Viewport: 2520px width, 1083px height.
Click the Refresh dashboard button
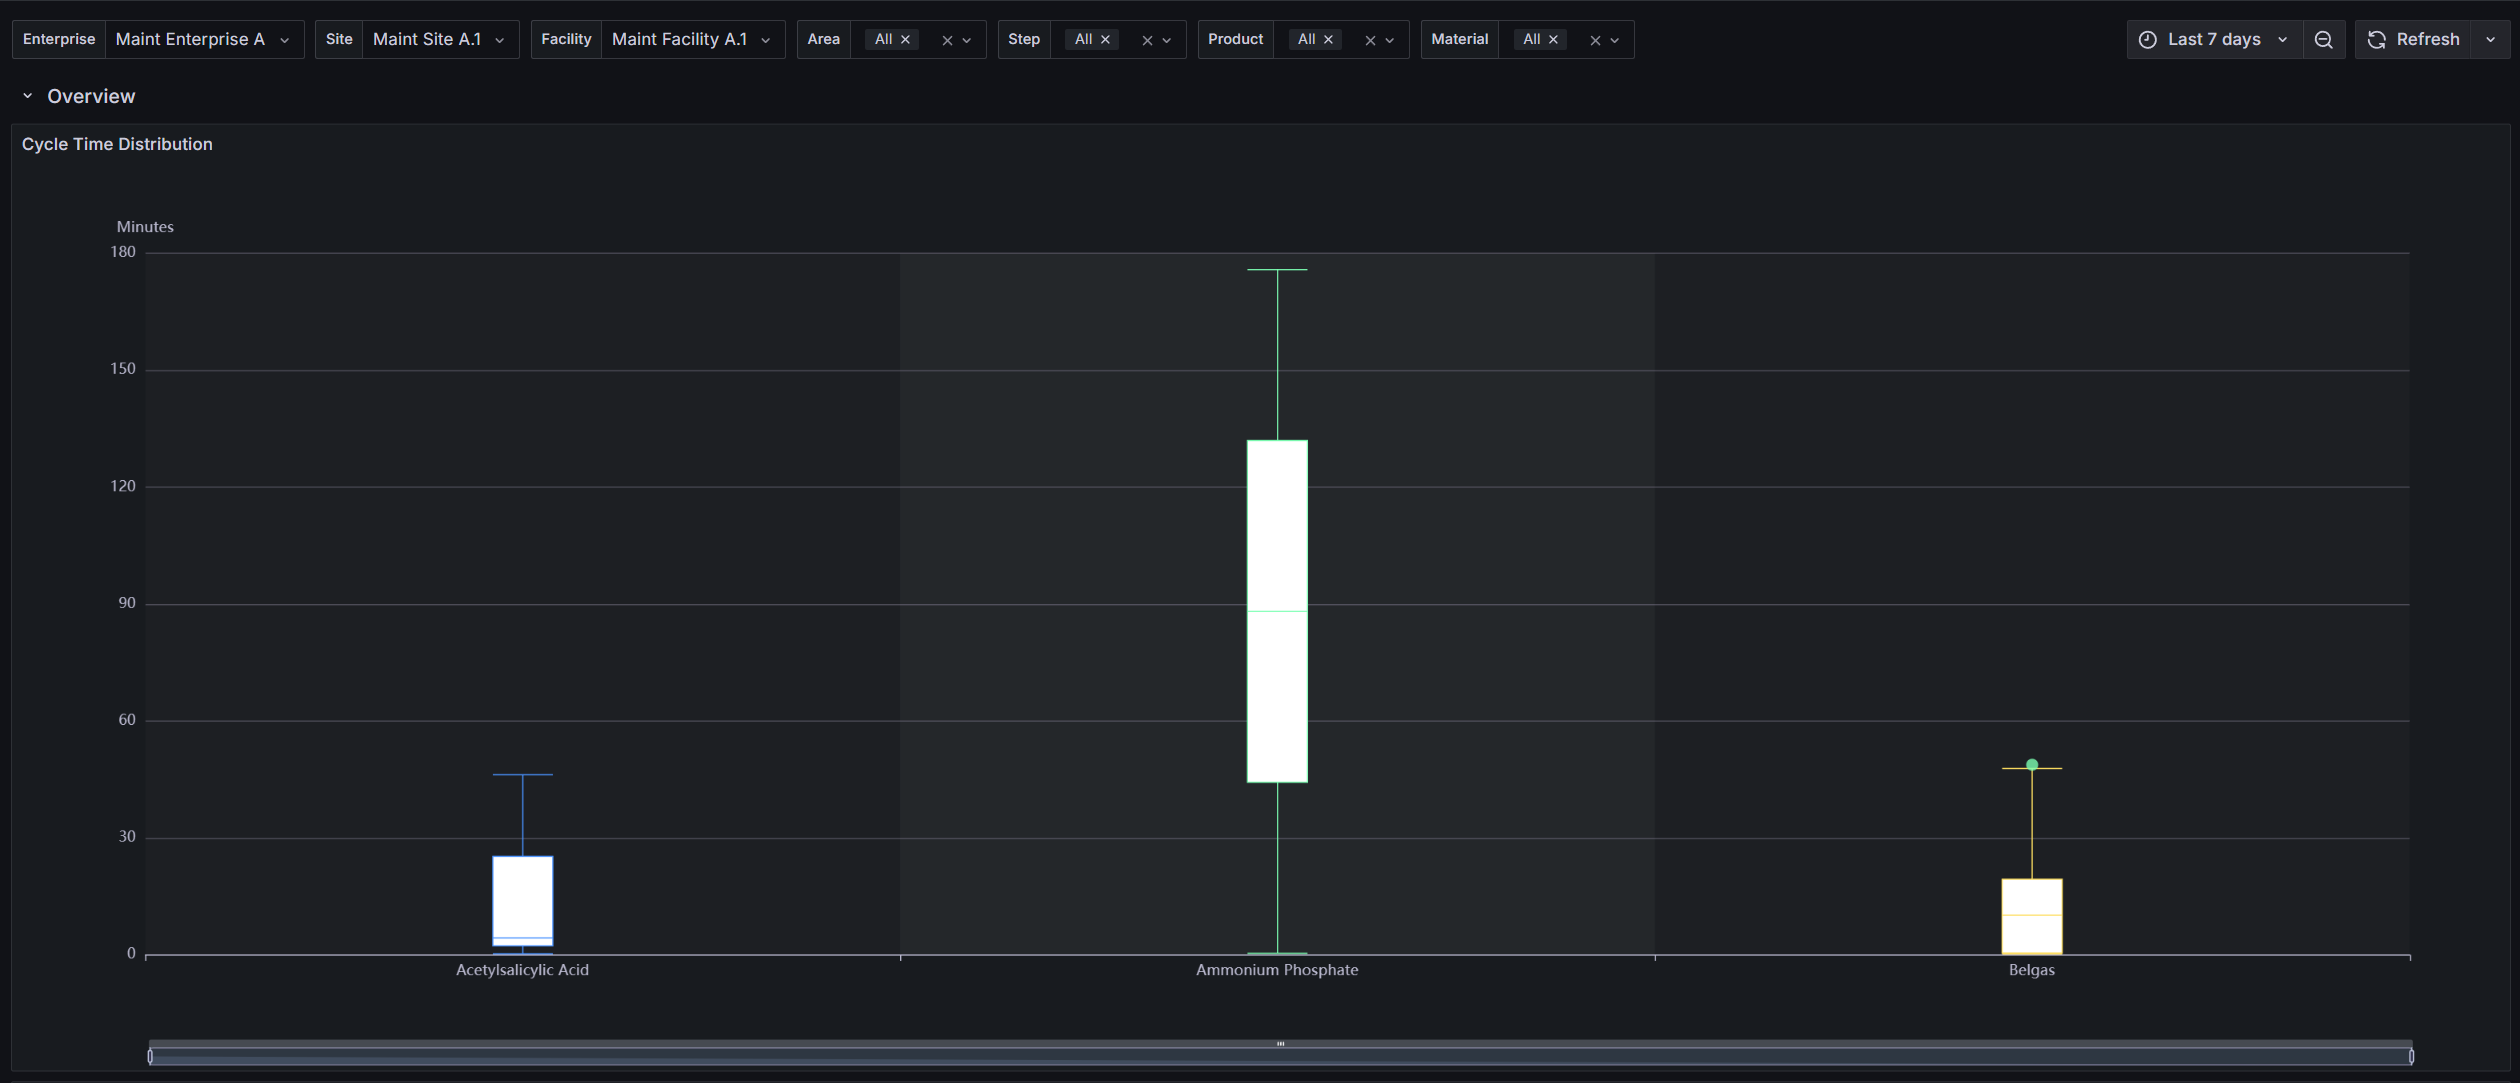tap(2413, 40)
